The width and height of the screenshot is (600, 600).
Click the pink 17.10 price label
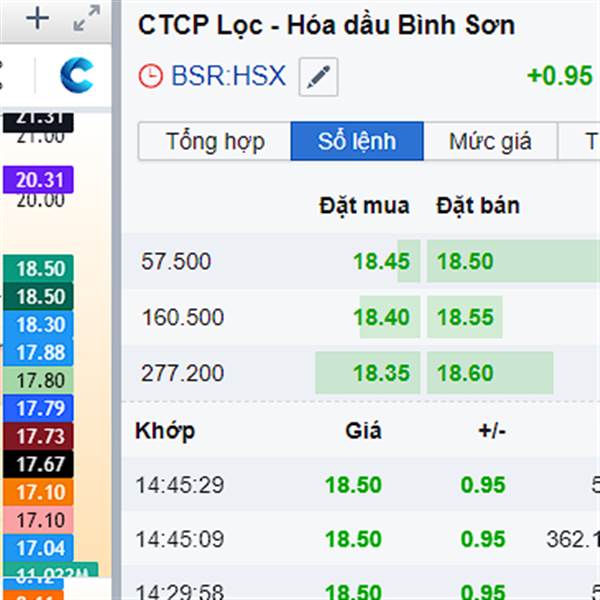(38, 520)
